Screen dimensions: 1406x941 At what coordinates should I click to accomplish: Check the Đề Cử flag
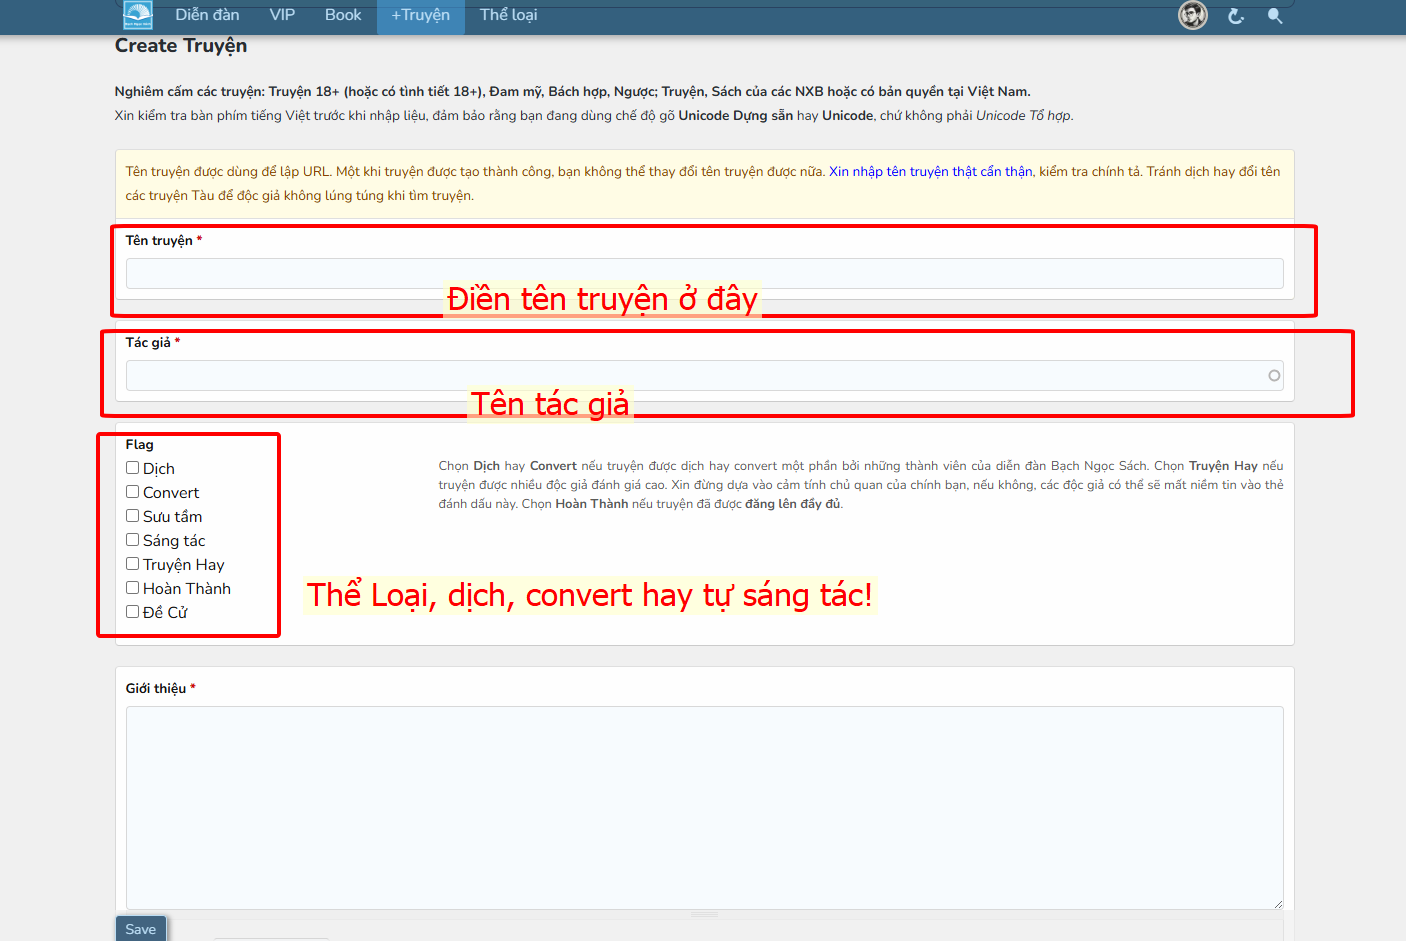click(132, 612)
